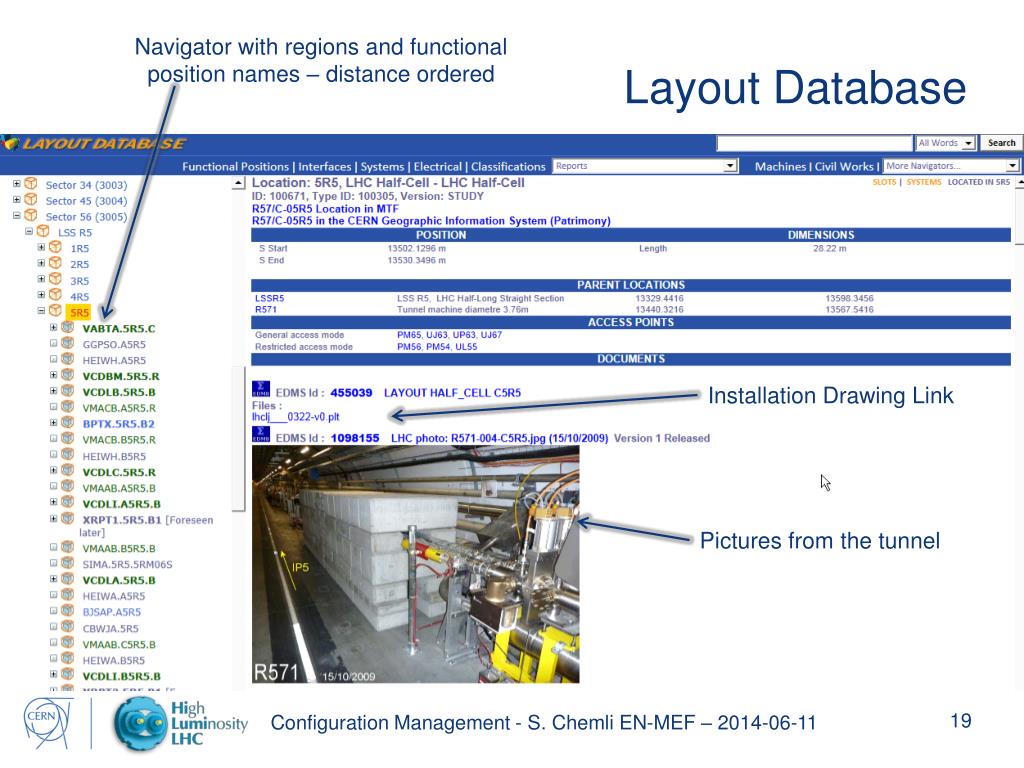The width and height of the screenshot is (1024, 768).
Task: Open the Civil Works menu
Action: [844, 167]
